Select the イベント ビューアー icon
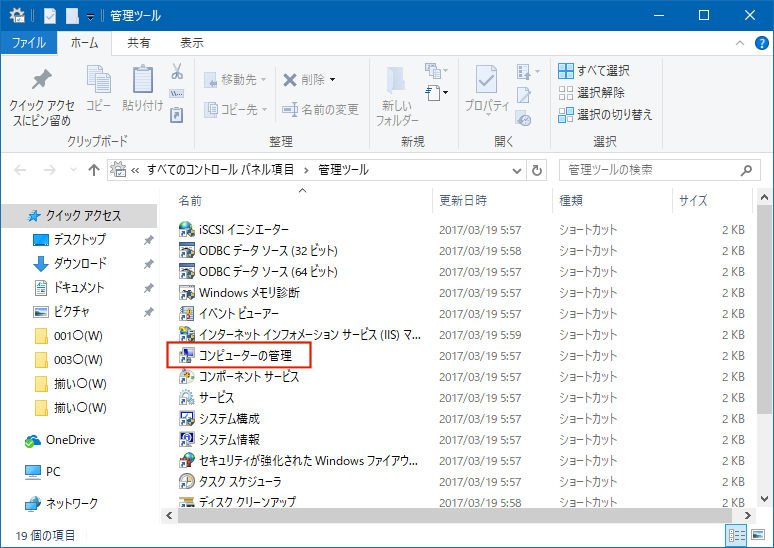The image size is (774, 548). tap(187, 313)
